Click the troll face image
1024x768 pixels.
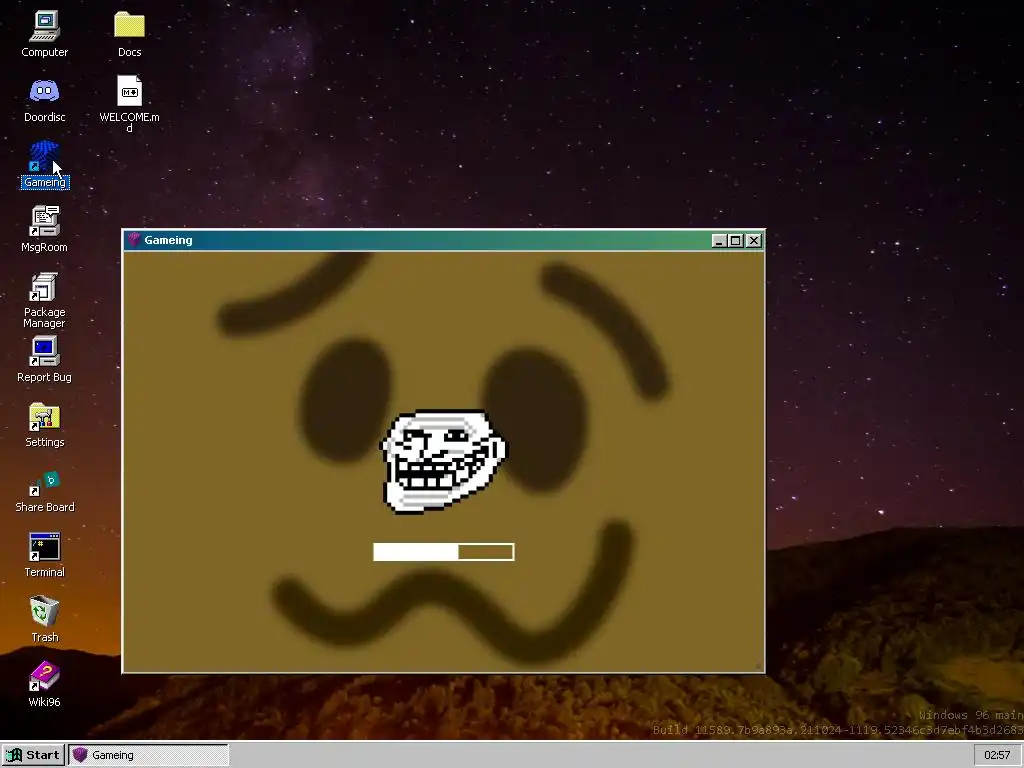point(443,461)
